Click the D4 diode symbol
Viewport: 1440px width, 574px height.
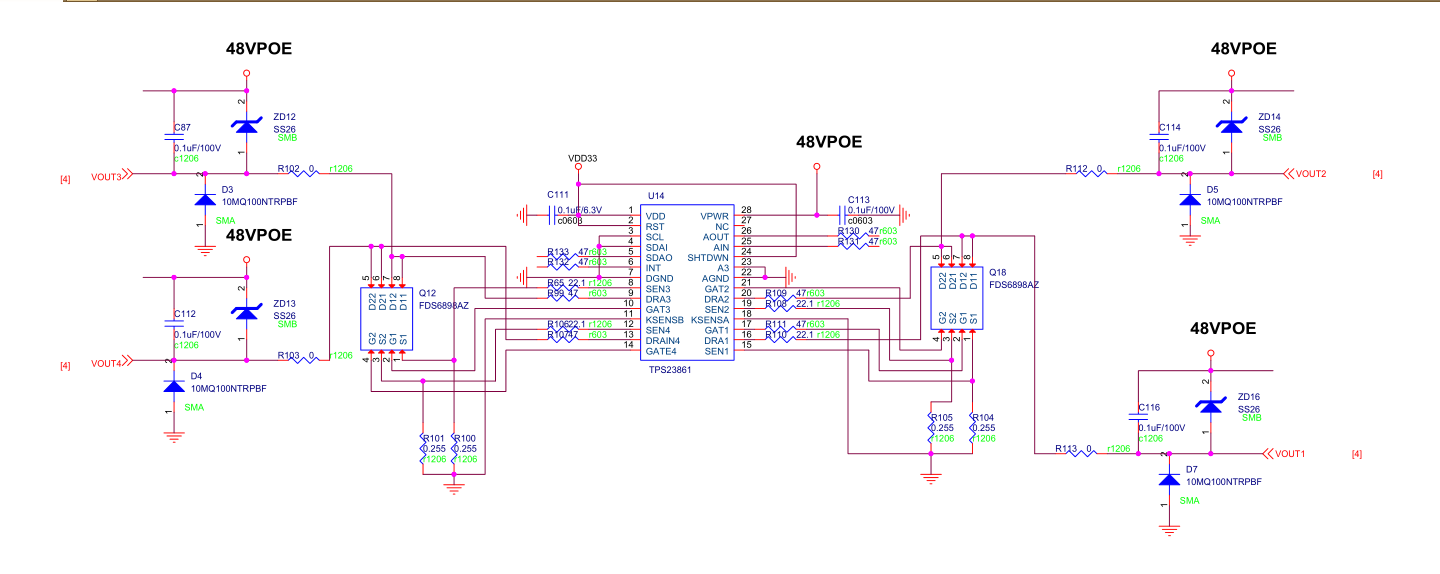pyautogui.click(x=173, y=384)
